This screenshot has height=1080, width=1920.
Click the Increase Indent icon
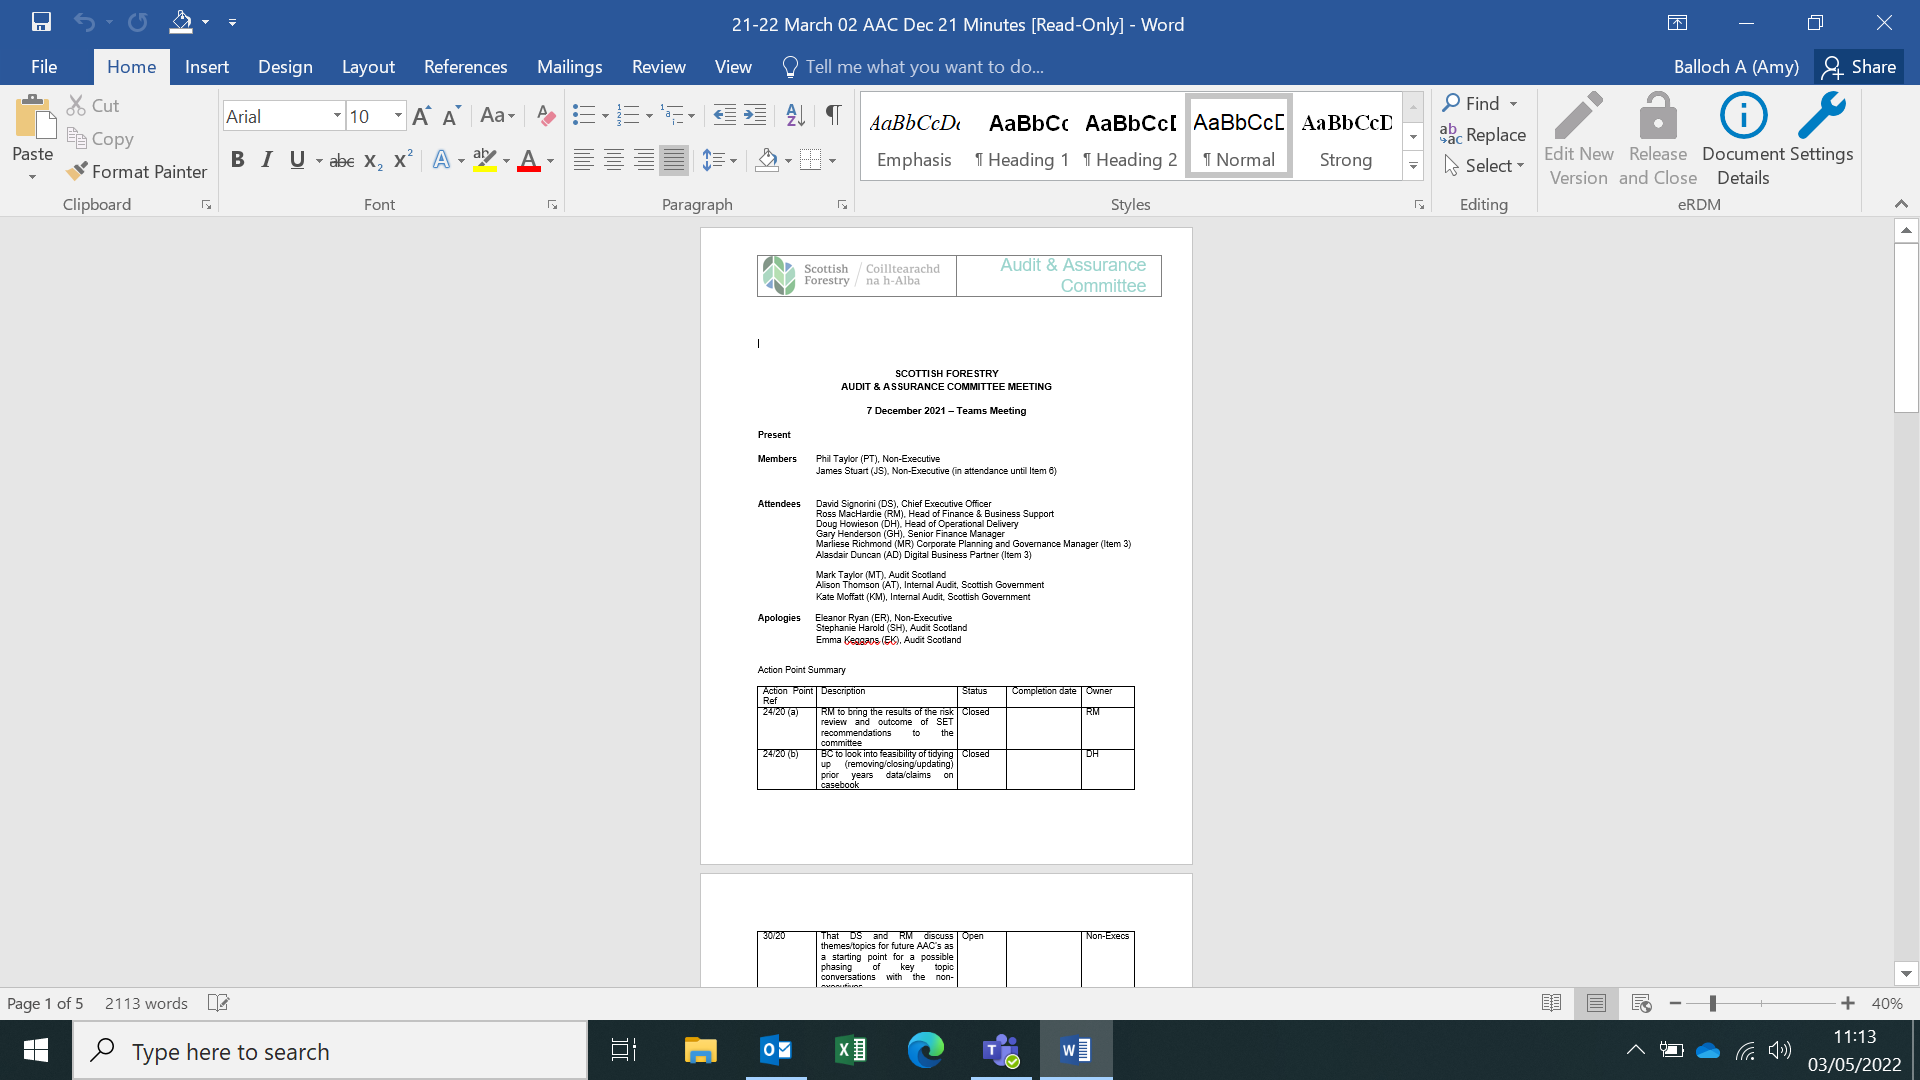click(755, 116)
